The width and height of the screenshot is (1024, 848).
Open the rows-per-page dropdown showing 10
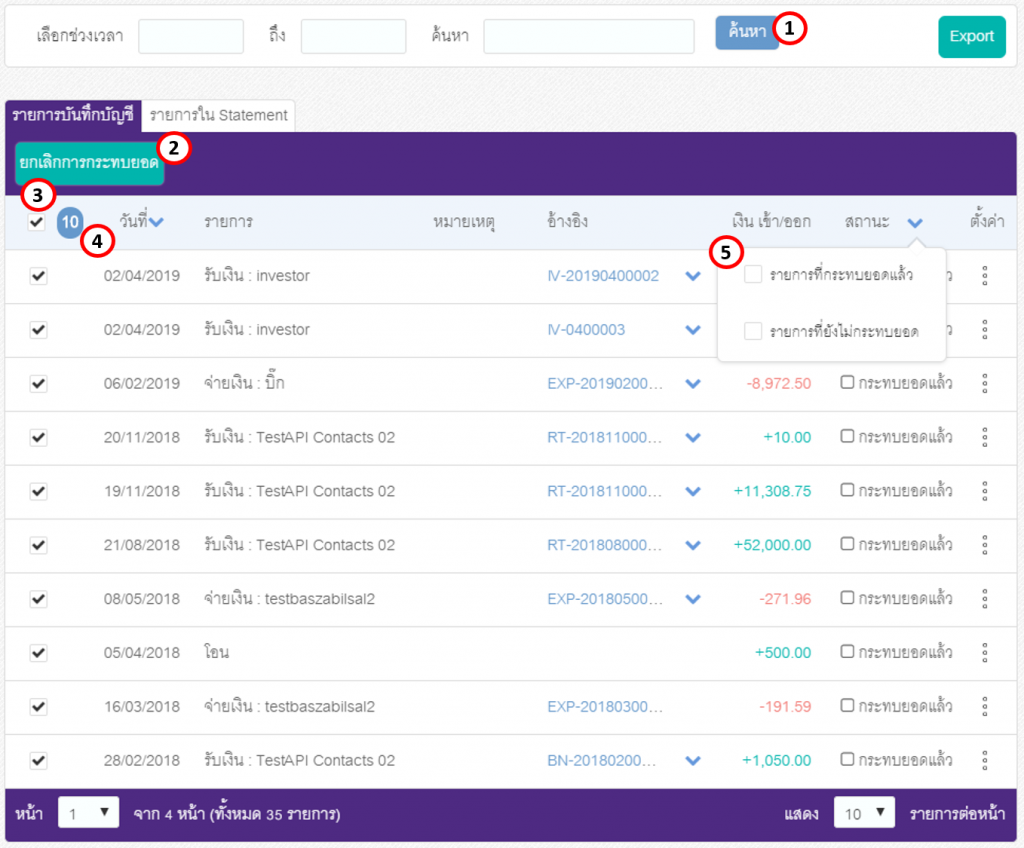[x=863, y=813]
